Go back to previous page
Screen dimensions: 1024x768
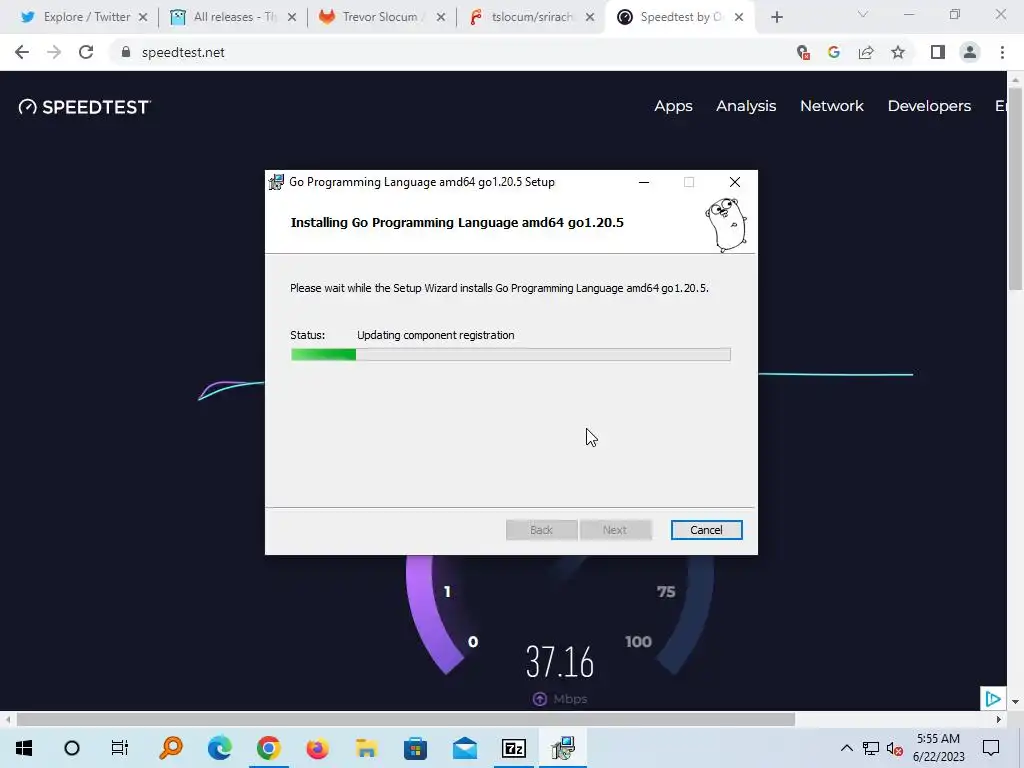click(x=22, y=52)
